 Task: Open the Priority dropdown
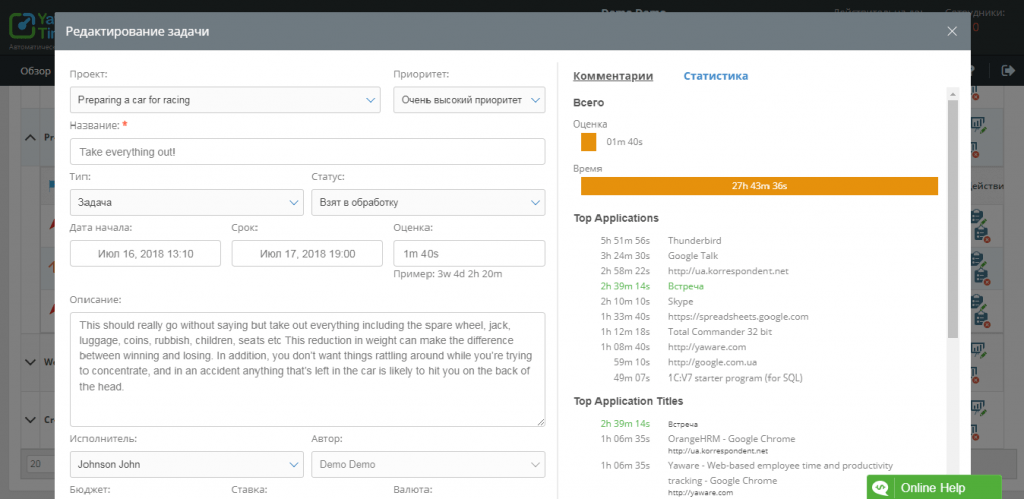point(468,100)
